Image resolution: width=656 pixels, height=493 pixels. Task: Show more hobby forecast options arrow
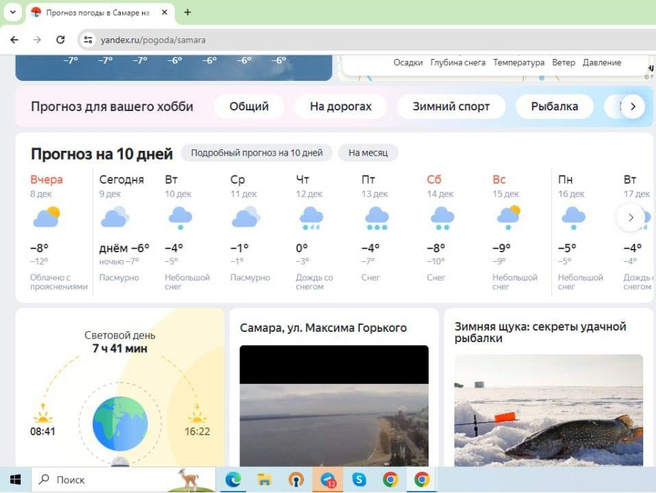click(633, 106)
